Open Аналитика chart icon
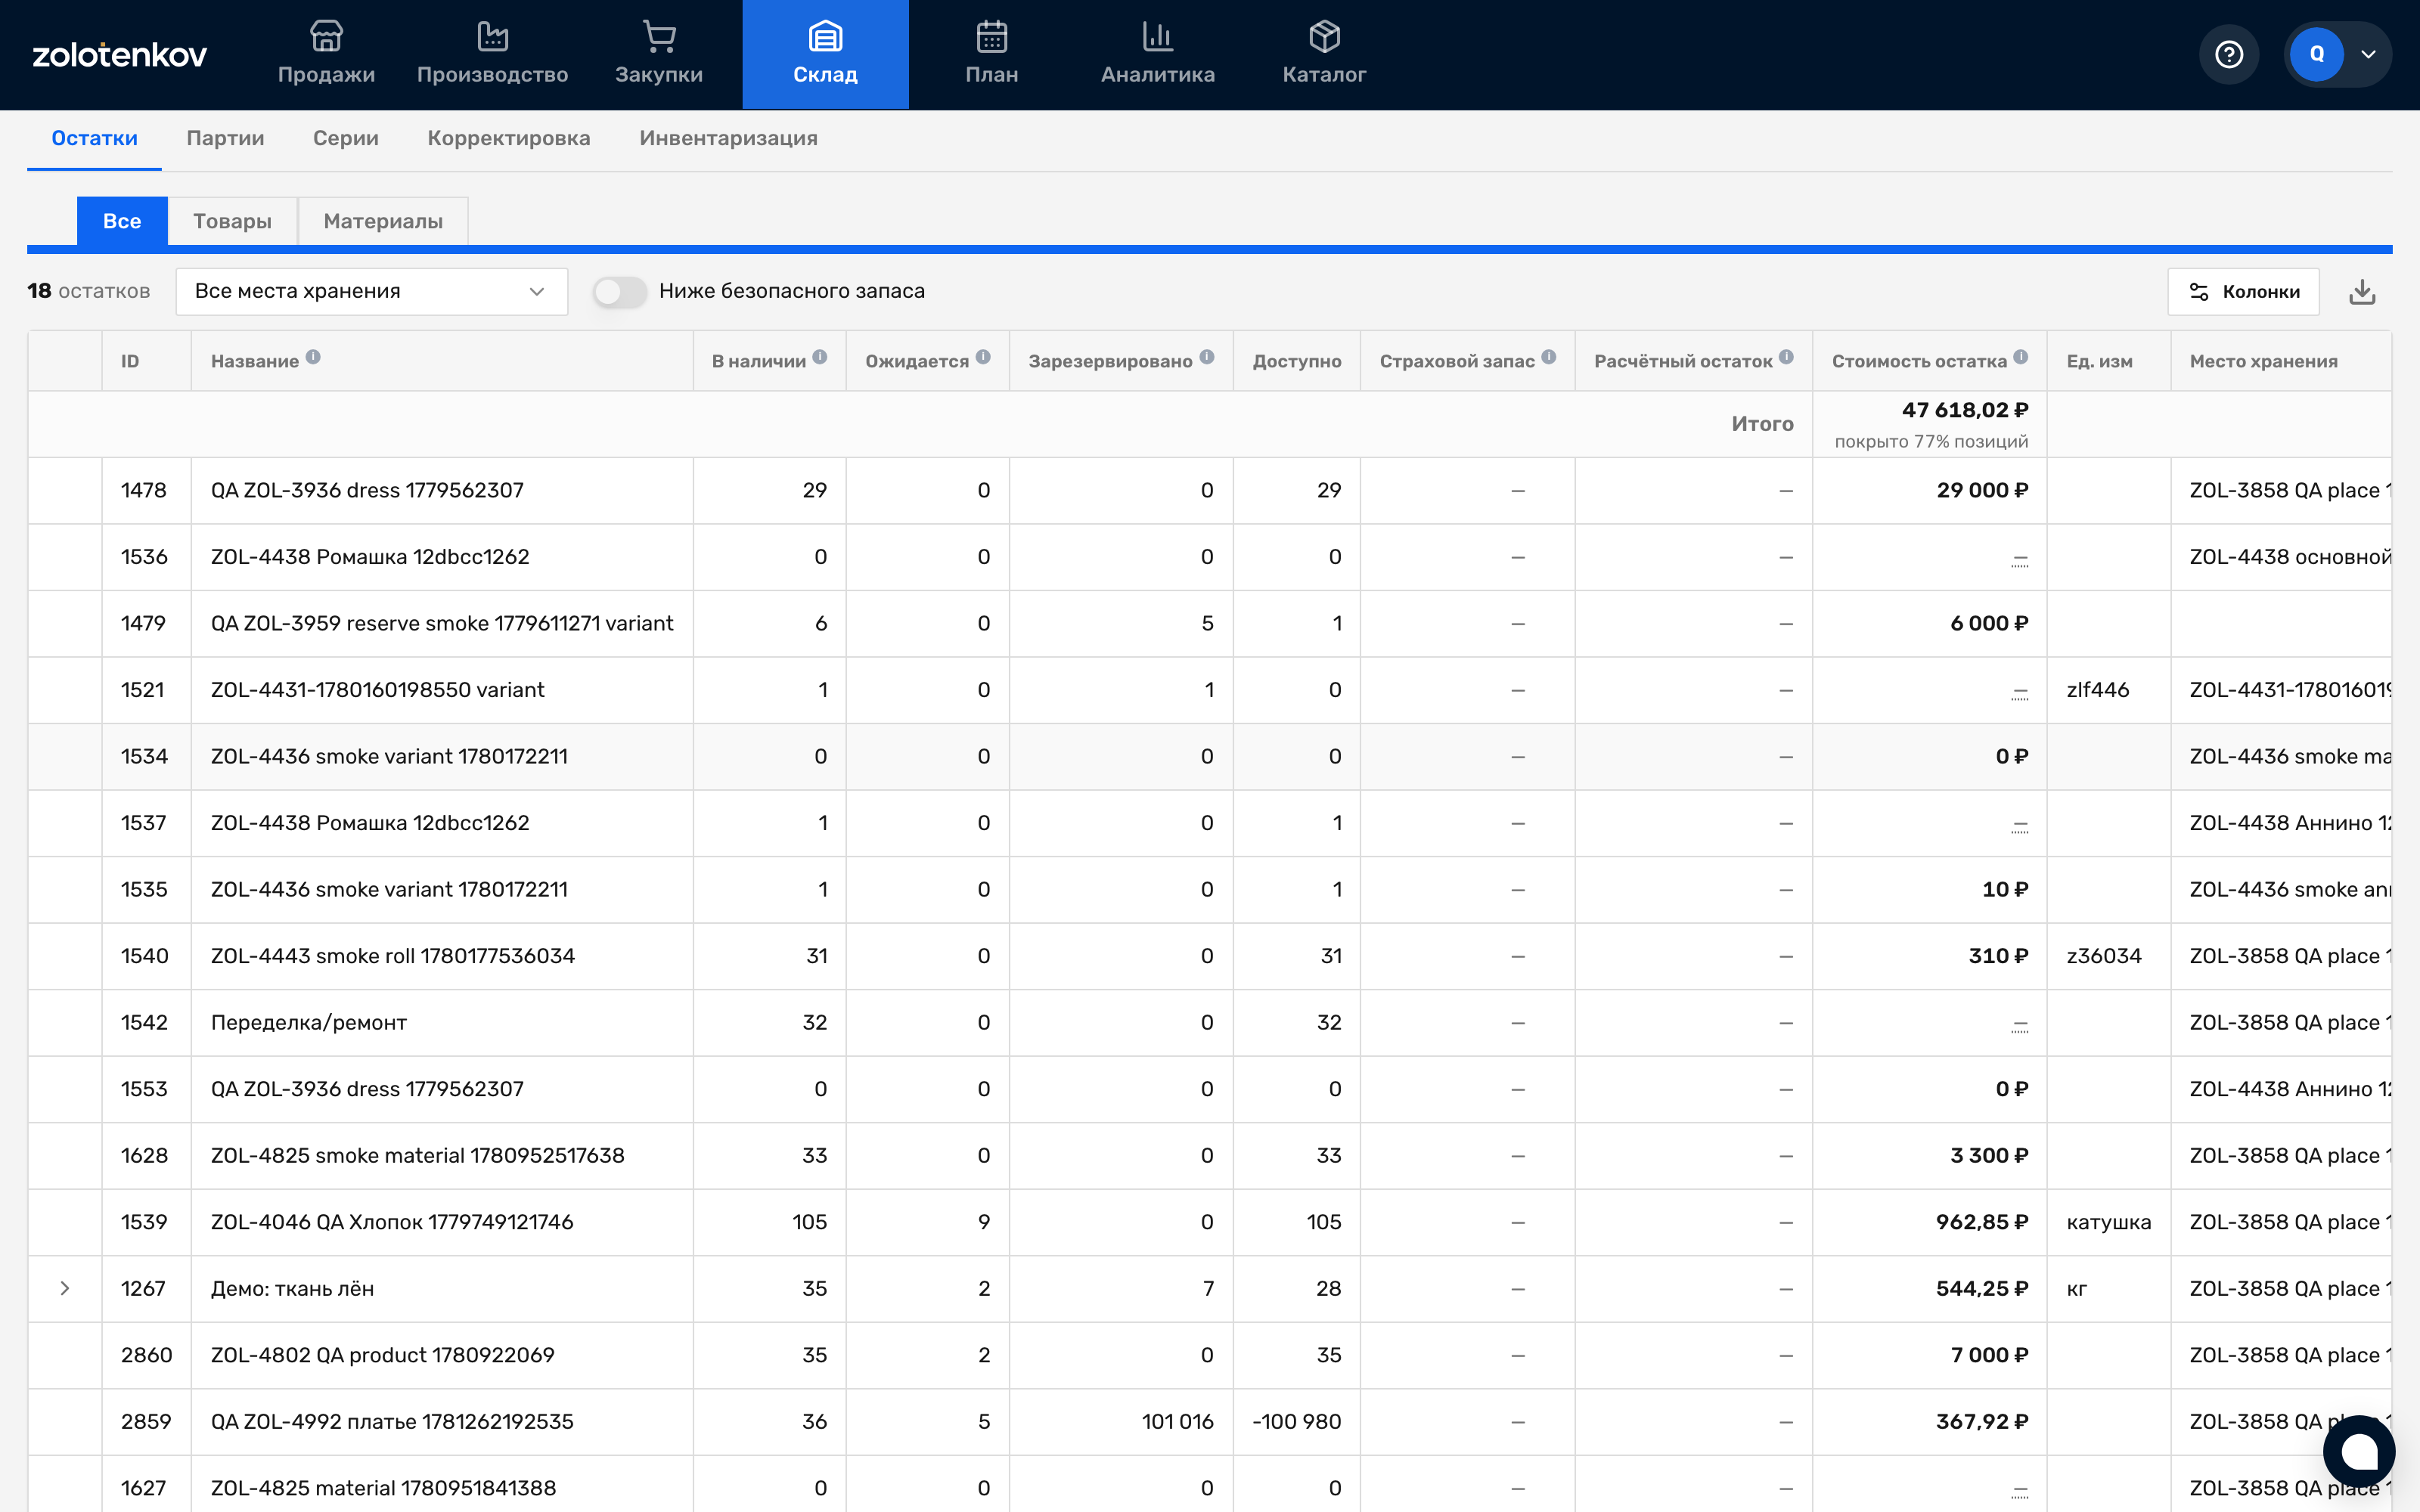Screen dimensions: 2420x1512 click(1157, 36)
